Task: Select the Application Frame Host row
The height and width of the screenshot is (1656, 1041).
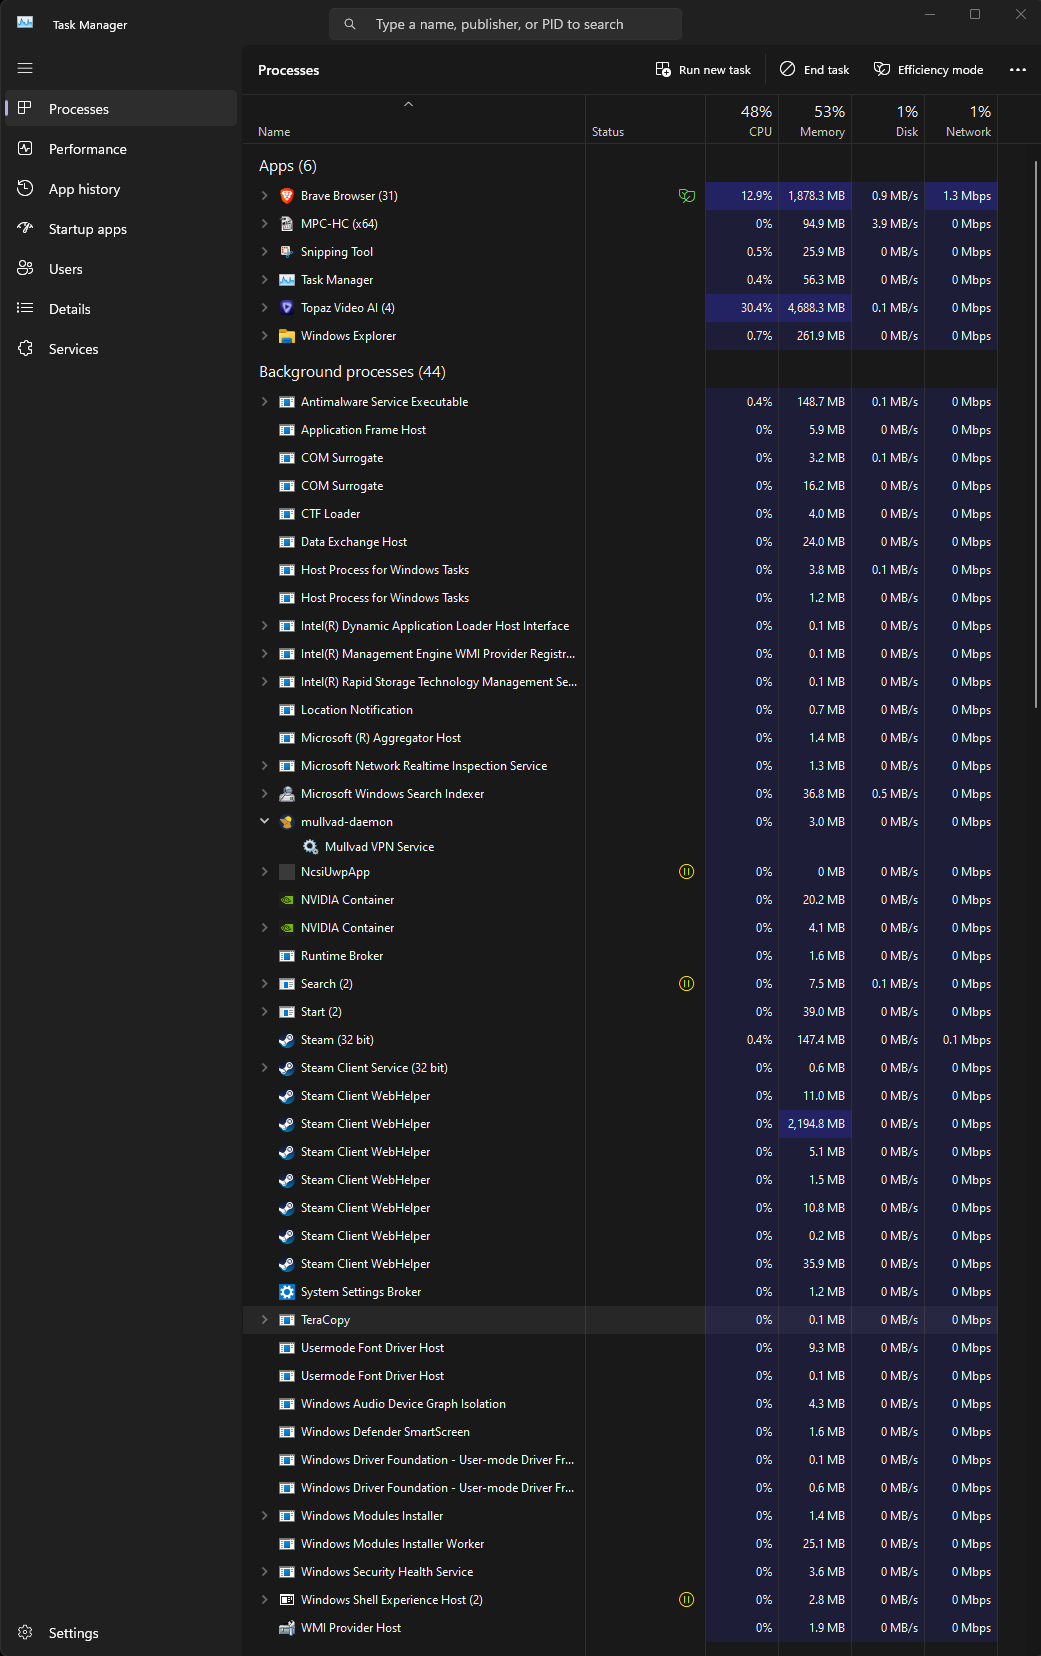Action: click(620, 430)
